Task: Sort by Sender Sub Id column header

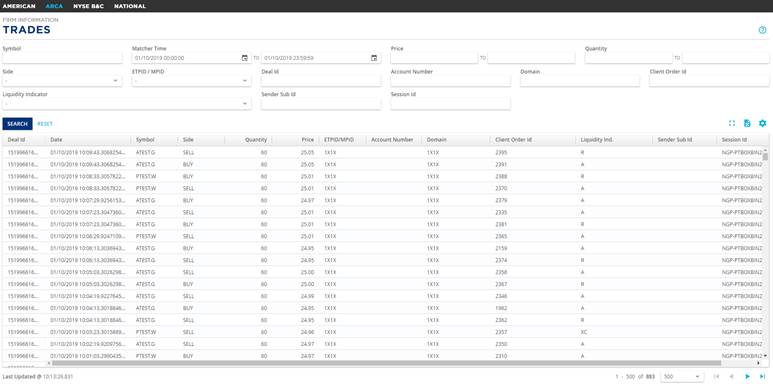Action: (675, 140)
